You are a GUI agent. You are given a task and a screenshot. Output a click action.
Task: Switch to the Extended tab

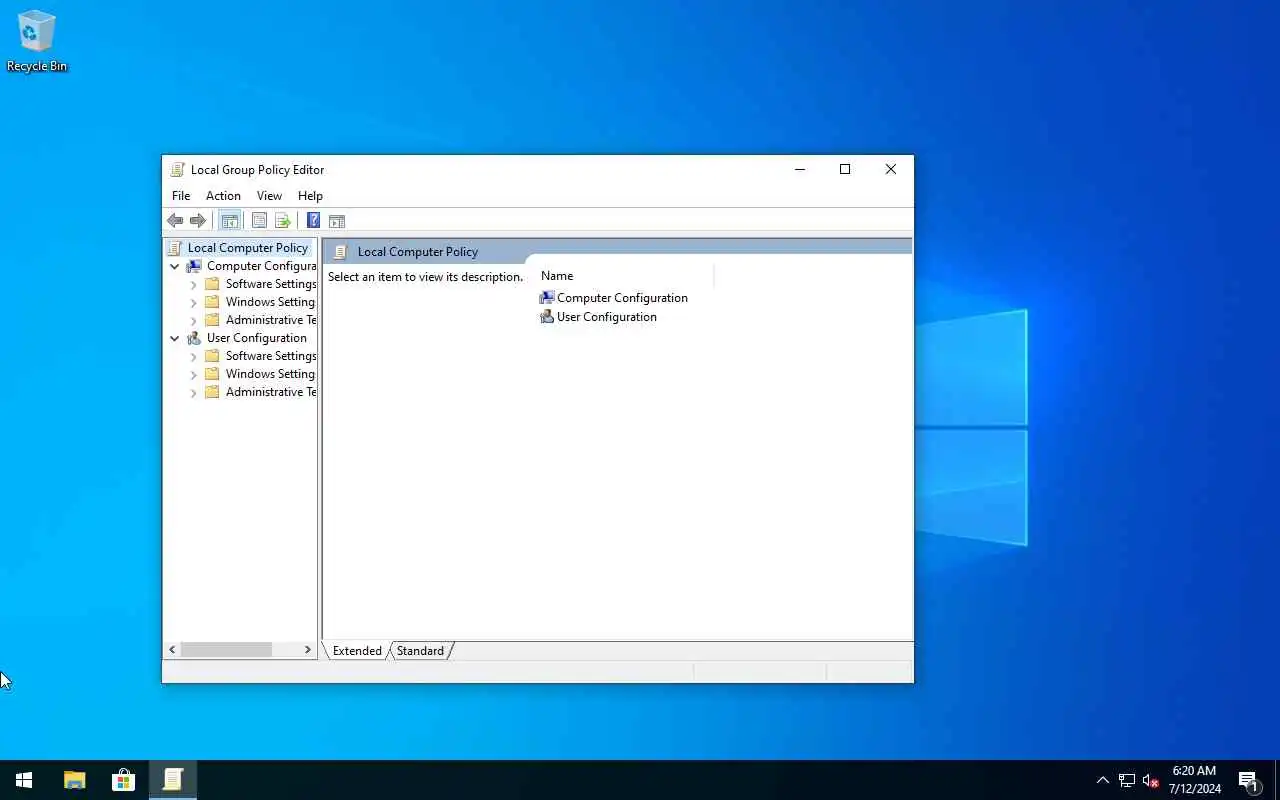(357, 651)
